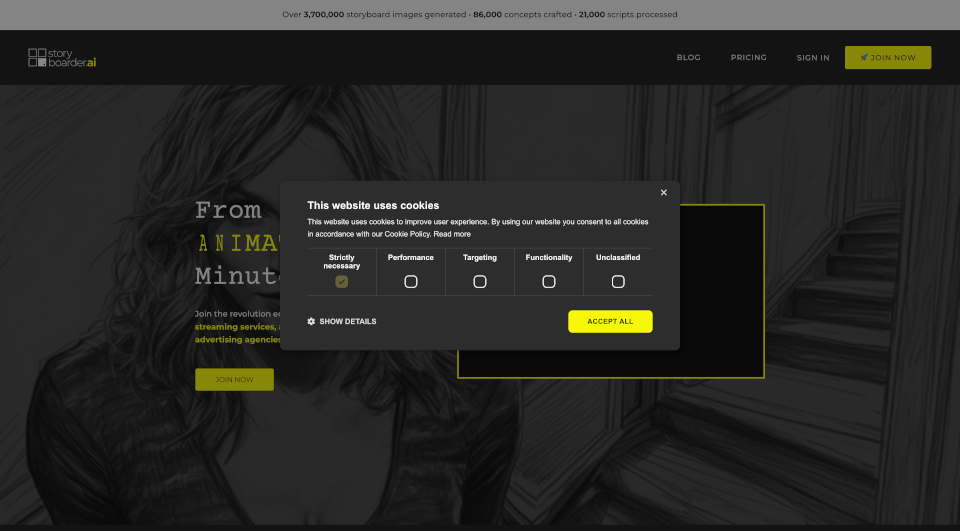Screen dimensions: 960x531
Task: Open the Read more cookie policy link
Action: 452,234
